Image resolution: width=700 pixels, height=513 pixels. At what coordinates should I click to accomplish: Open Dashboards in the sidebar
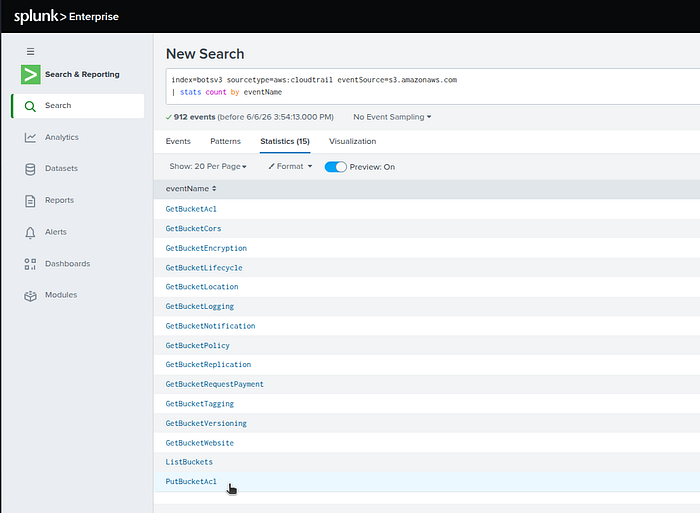[67, 264]
